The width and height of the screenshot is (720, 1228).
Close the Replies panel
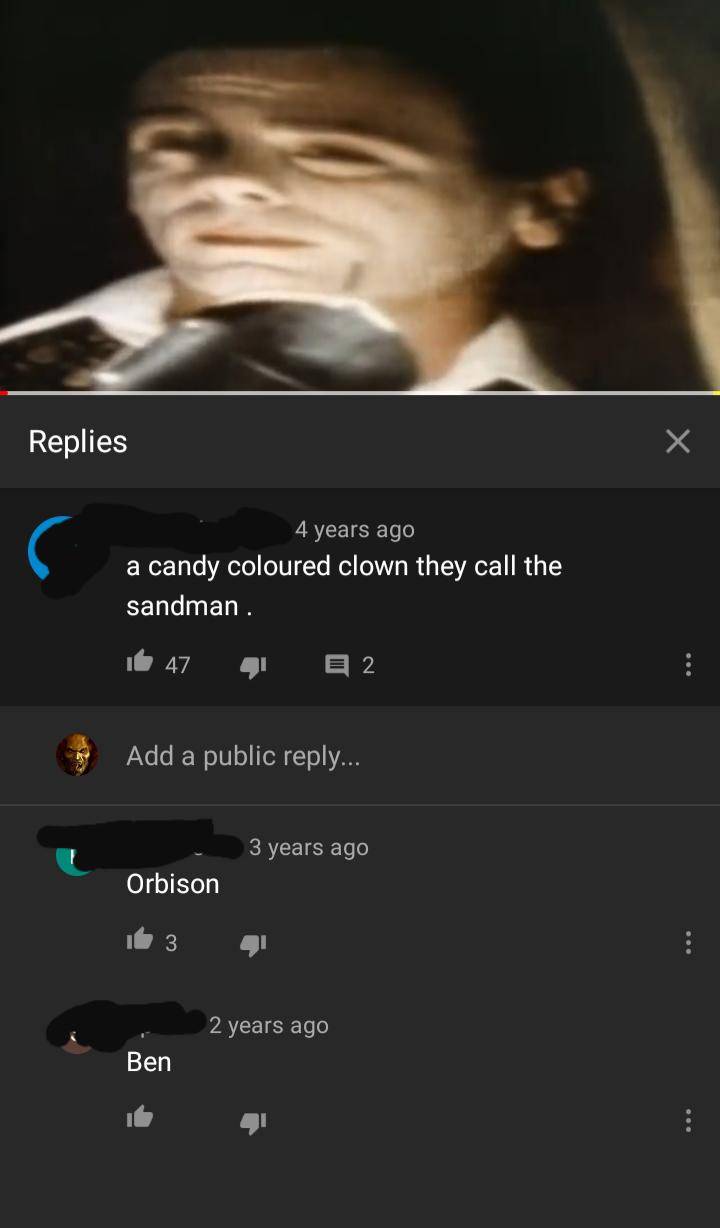[x=677, y=441]
